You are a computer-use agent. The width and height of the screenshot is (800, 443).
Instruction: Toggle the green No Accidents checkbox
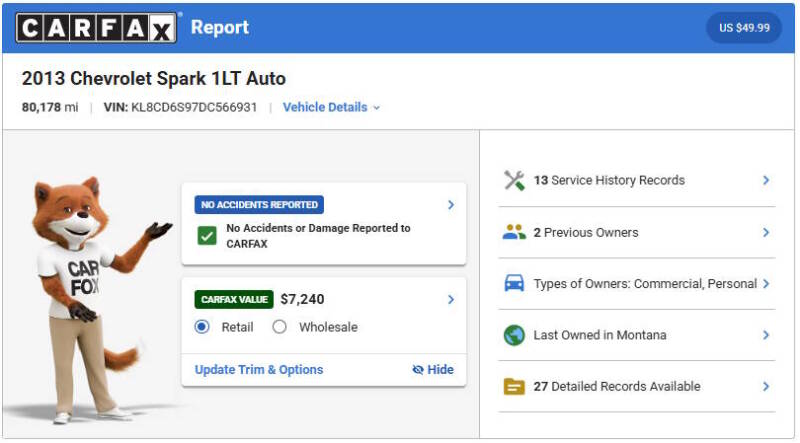207,236
